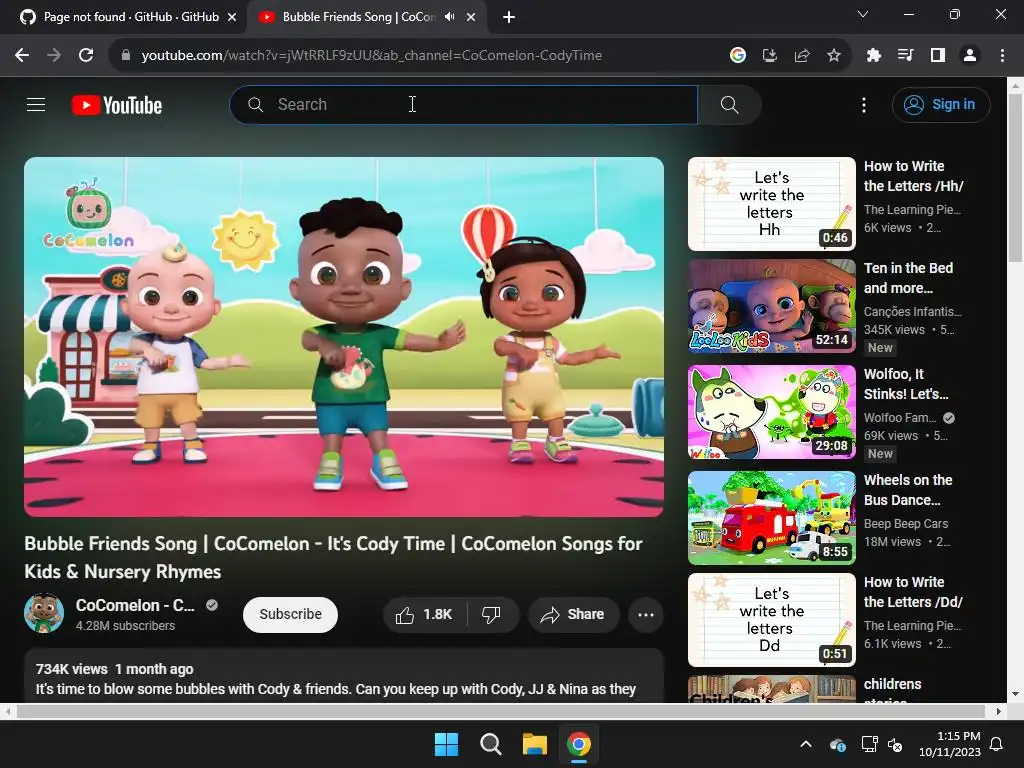
Task: Mute the tab via its speaker icon
Action: [449, 17]
